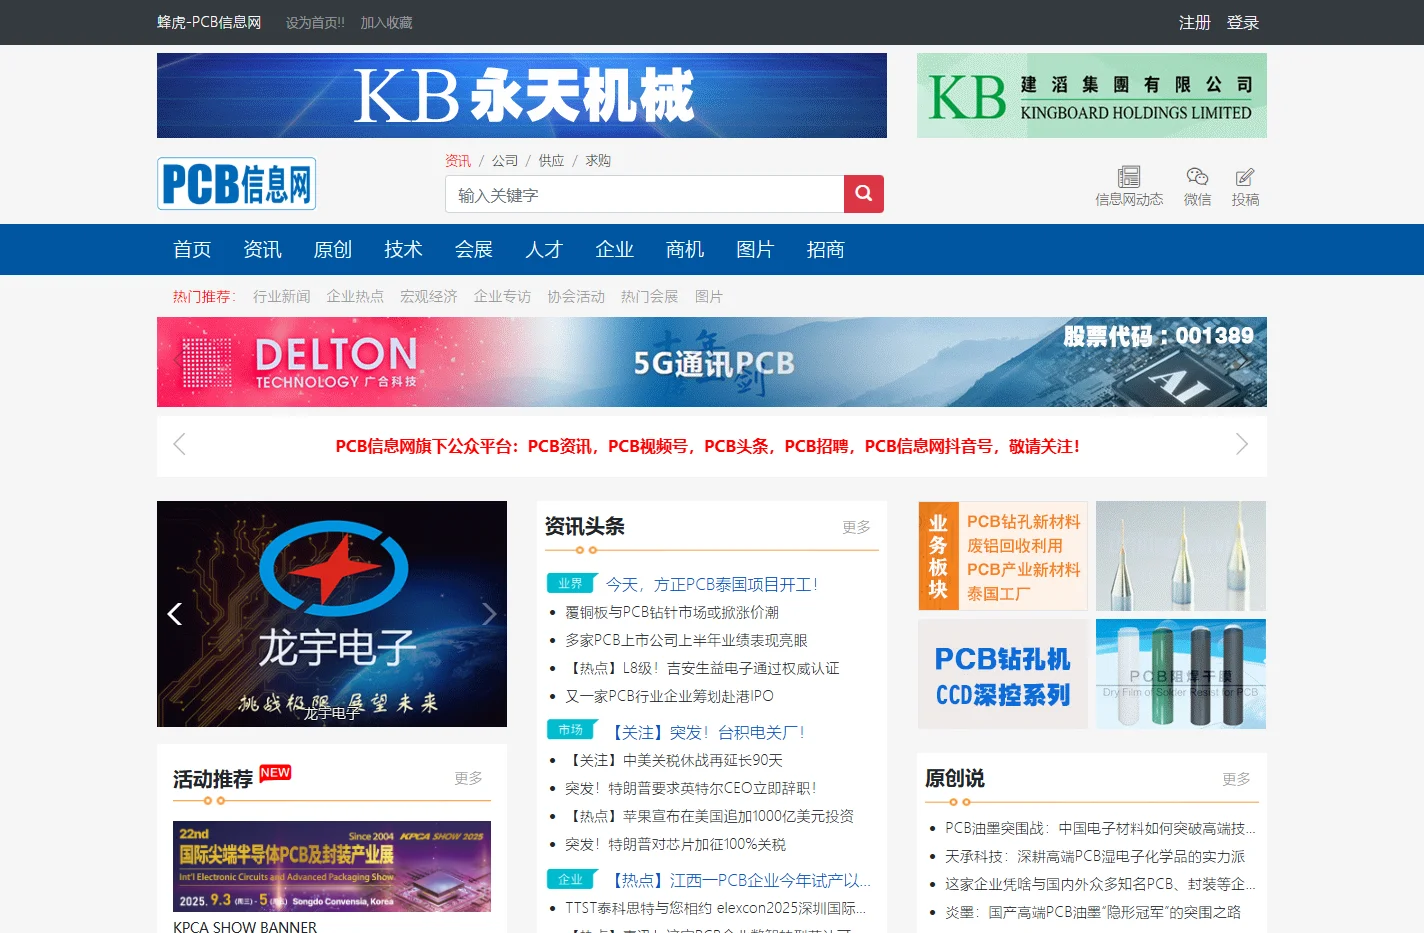Click 注册 in the top bar
Screen dimensions: 1424x933
[1195, 22]
